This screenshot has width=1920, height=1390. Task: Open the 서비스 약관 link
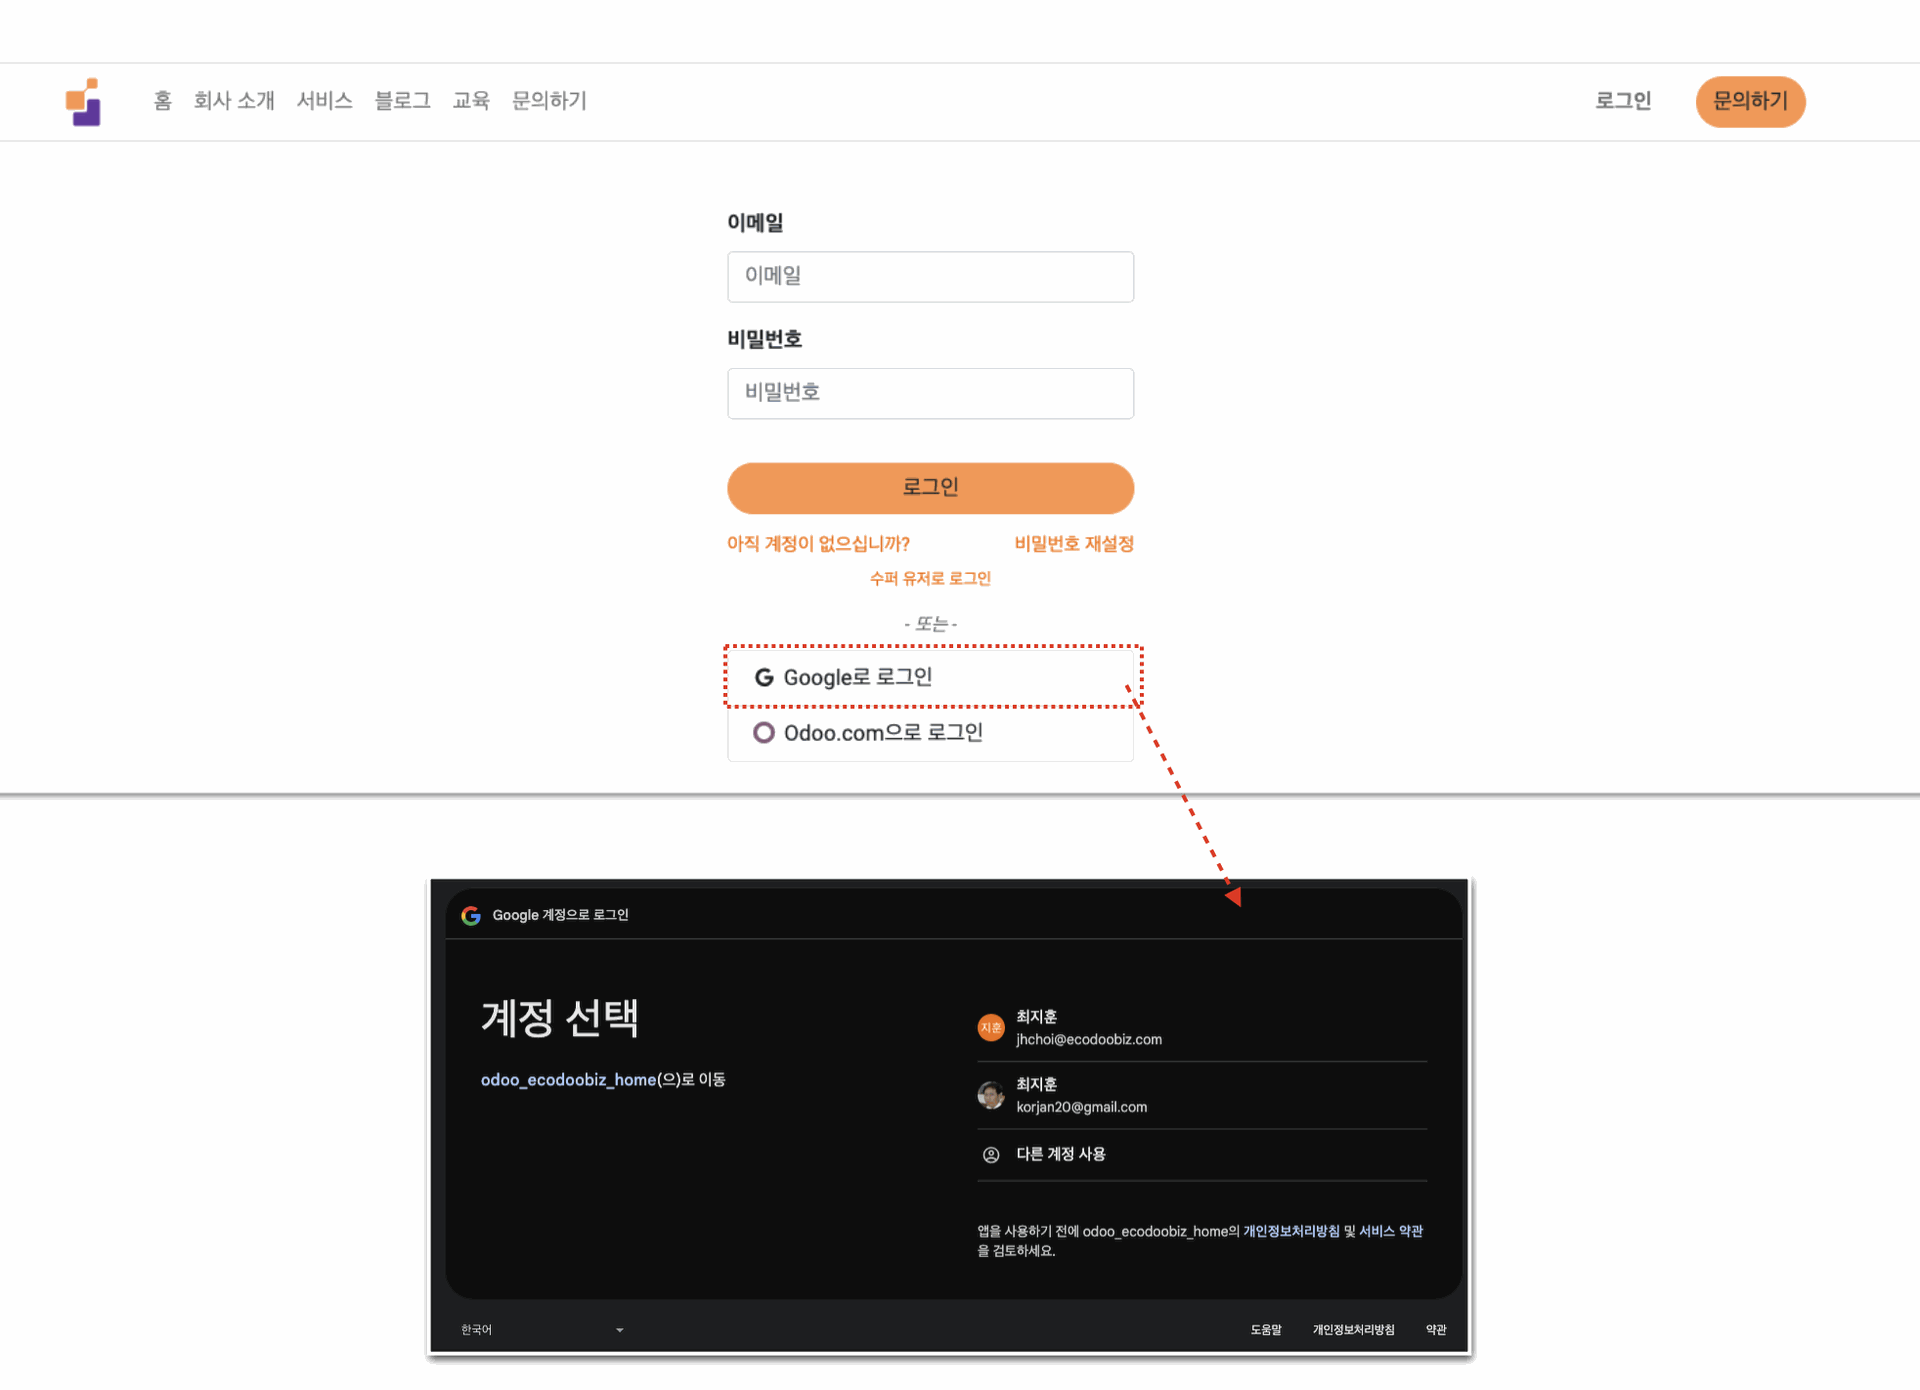(1391, 1232)
